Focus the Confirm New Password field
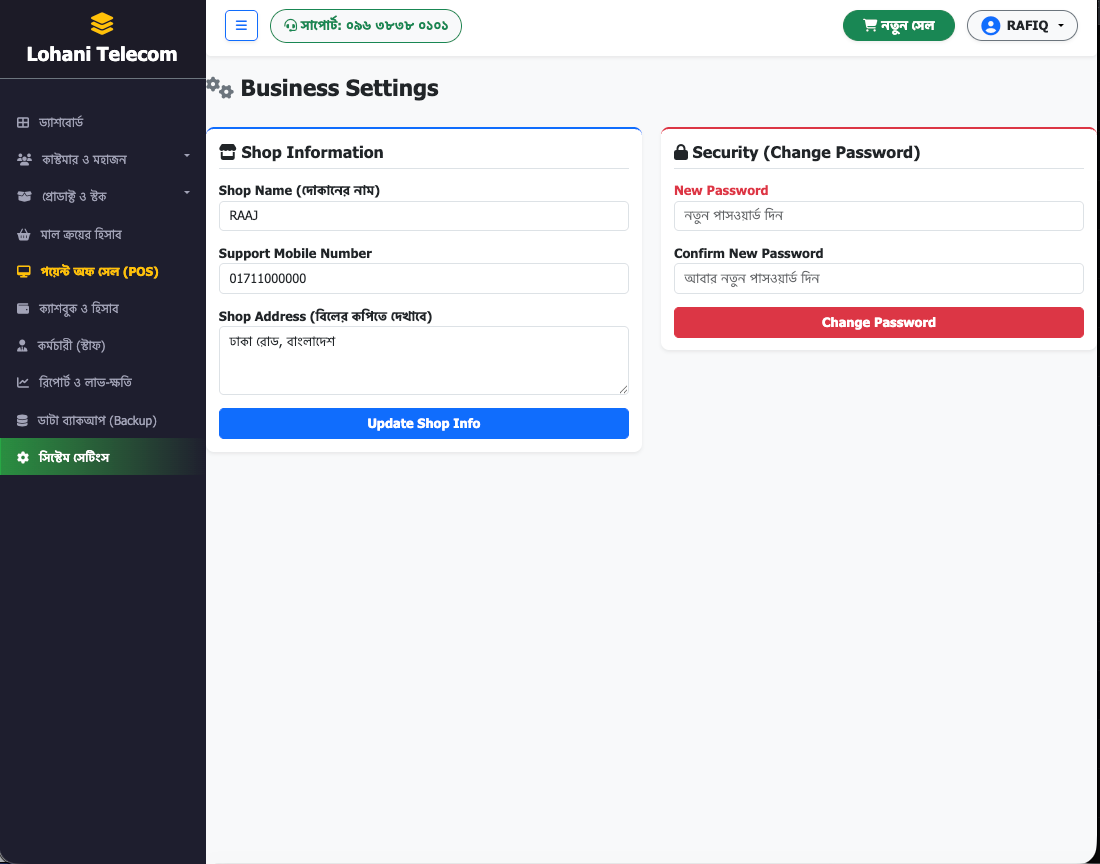This screenshot has height=864, width=1100. (879, 278)
